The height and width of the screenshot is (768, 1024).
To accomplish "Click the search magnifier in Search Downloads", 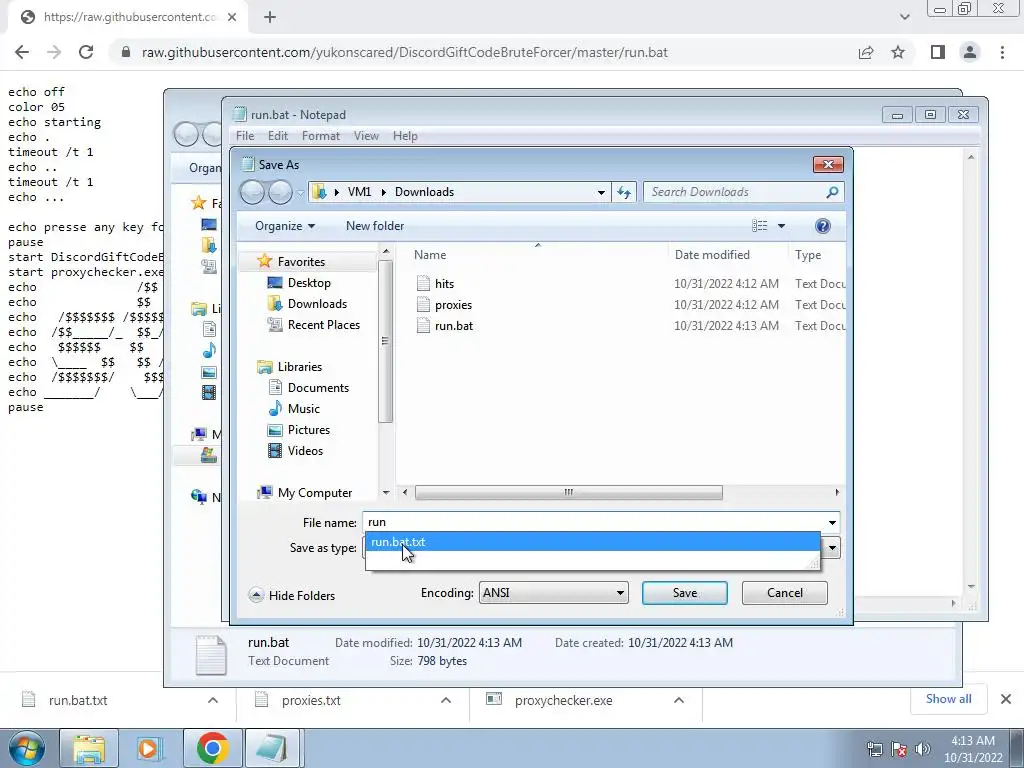I will click(832, 192).
